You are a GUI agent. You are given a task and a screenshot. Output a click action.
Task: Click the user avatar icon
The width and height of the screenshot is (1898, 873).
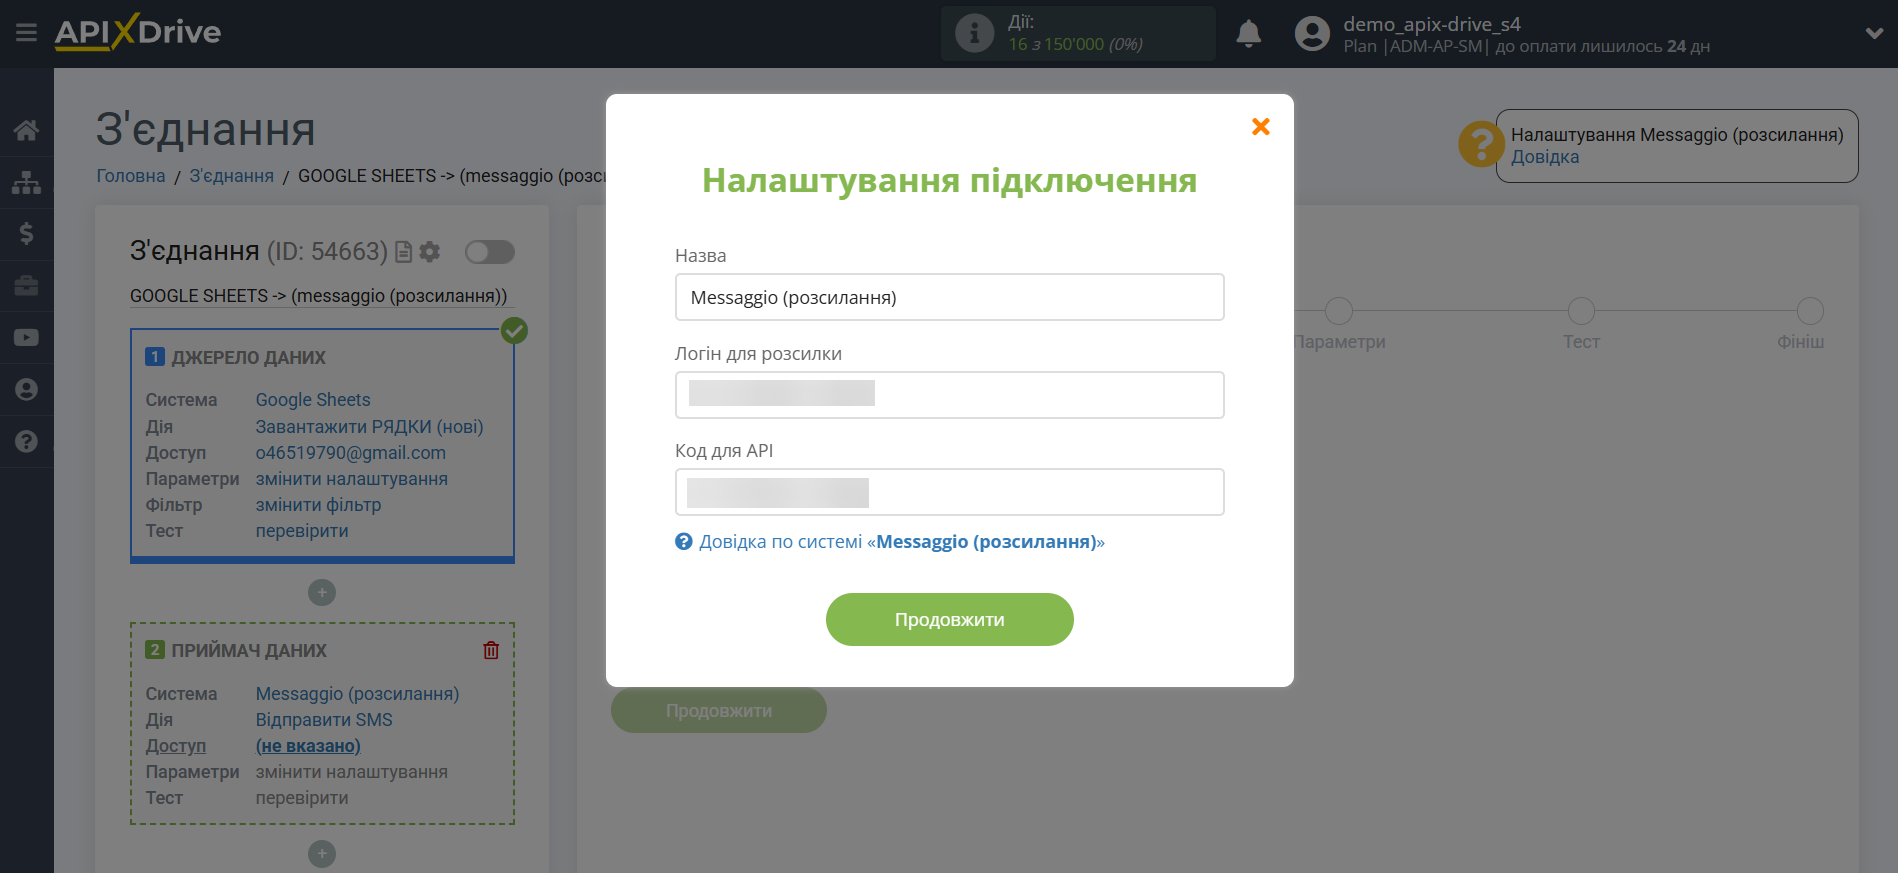[1312, 33]
